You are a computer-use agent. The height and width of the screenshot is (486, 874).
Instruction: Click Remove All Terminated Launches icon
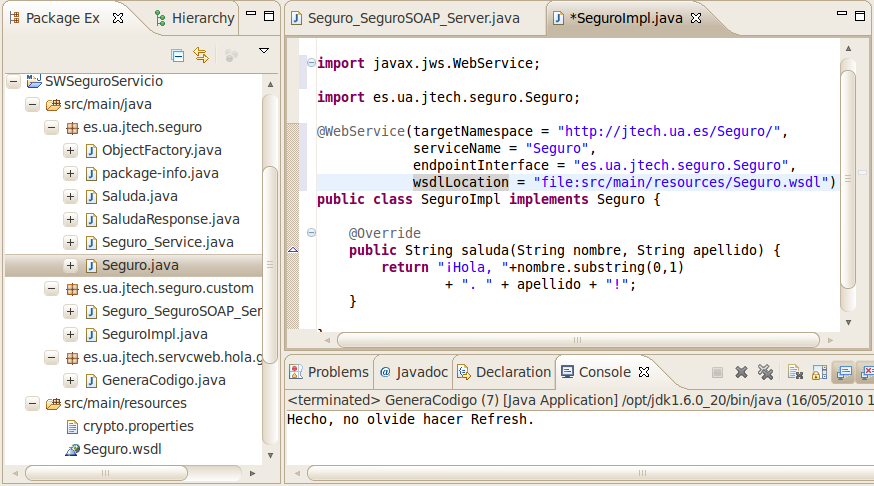pyautogui.click(x=766, y=372)
